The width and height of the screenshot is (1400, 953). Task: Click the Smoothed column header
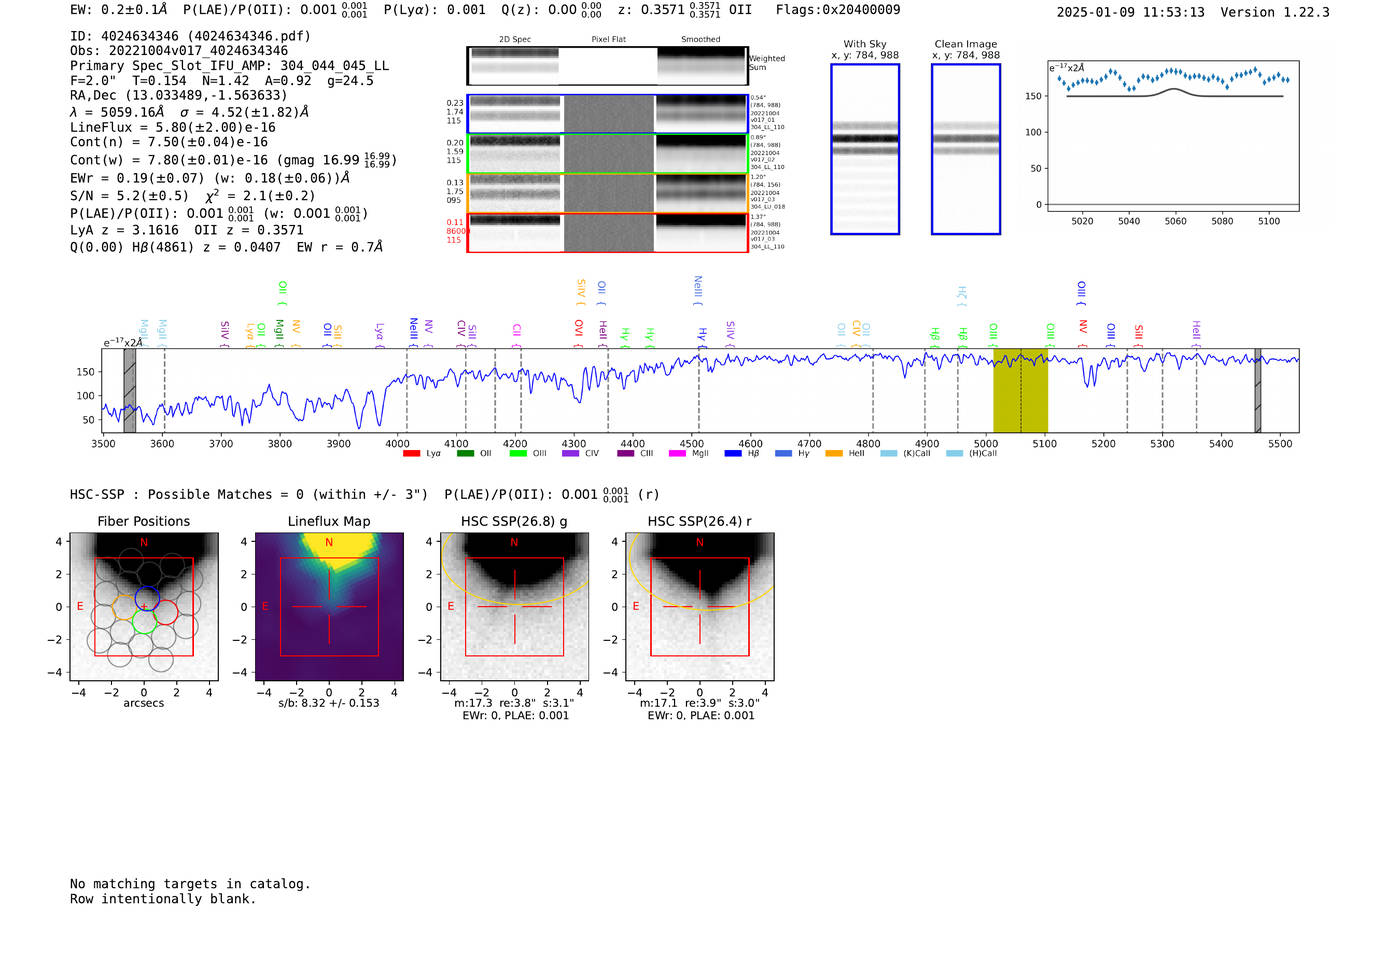coord(700,40)
